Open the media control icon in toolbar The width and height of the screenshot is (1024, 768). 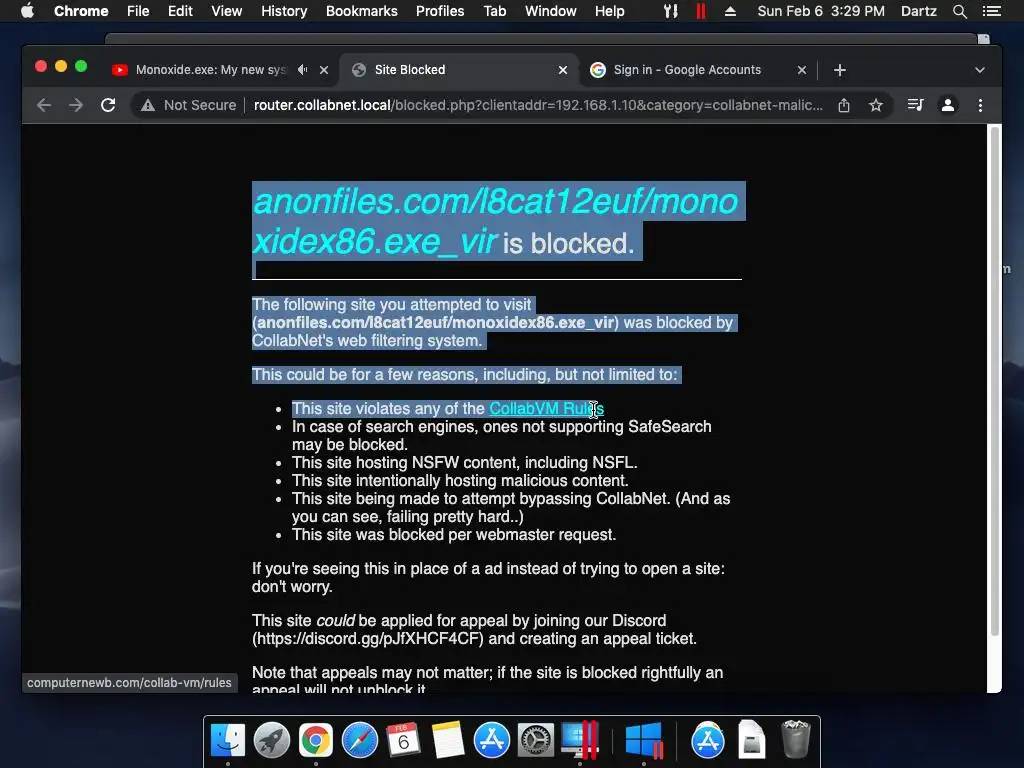(916, 105)
